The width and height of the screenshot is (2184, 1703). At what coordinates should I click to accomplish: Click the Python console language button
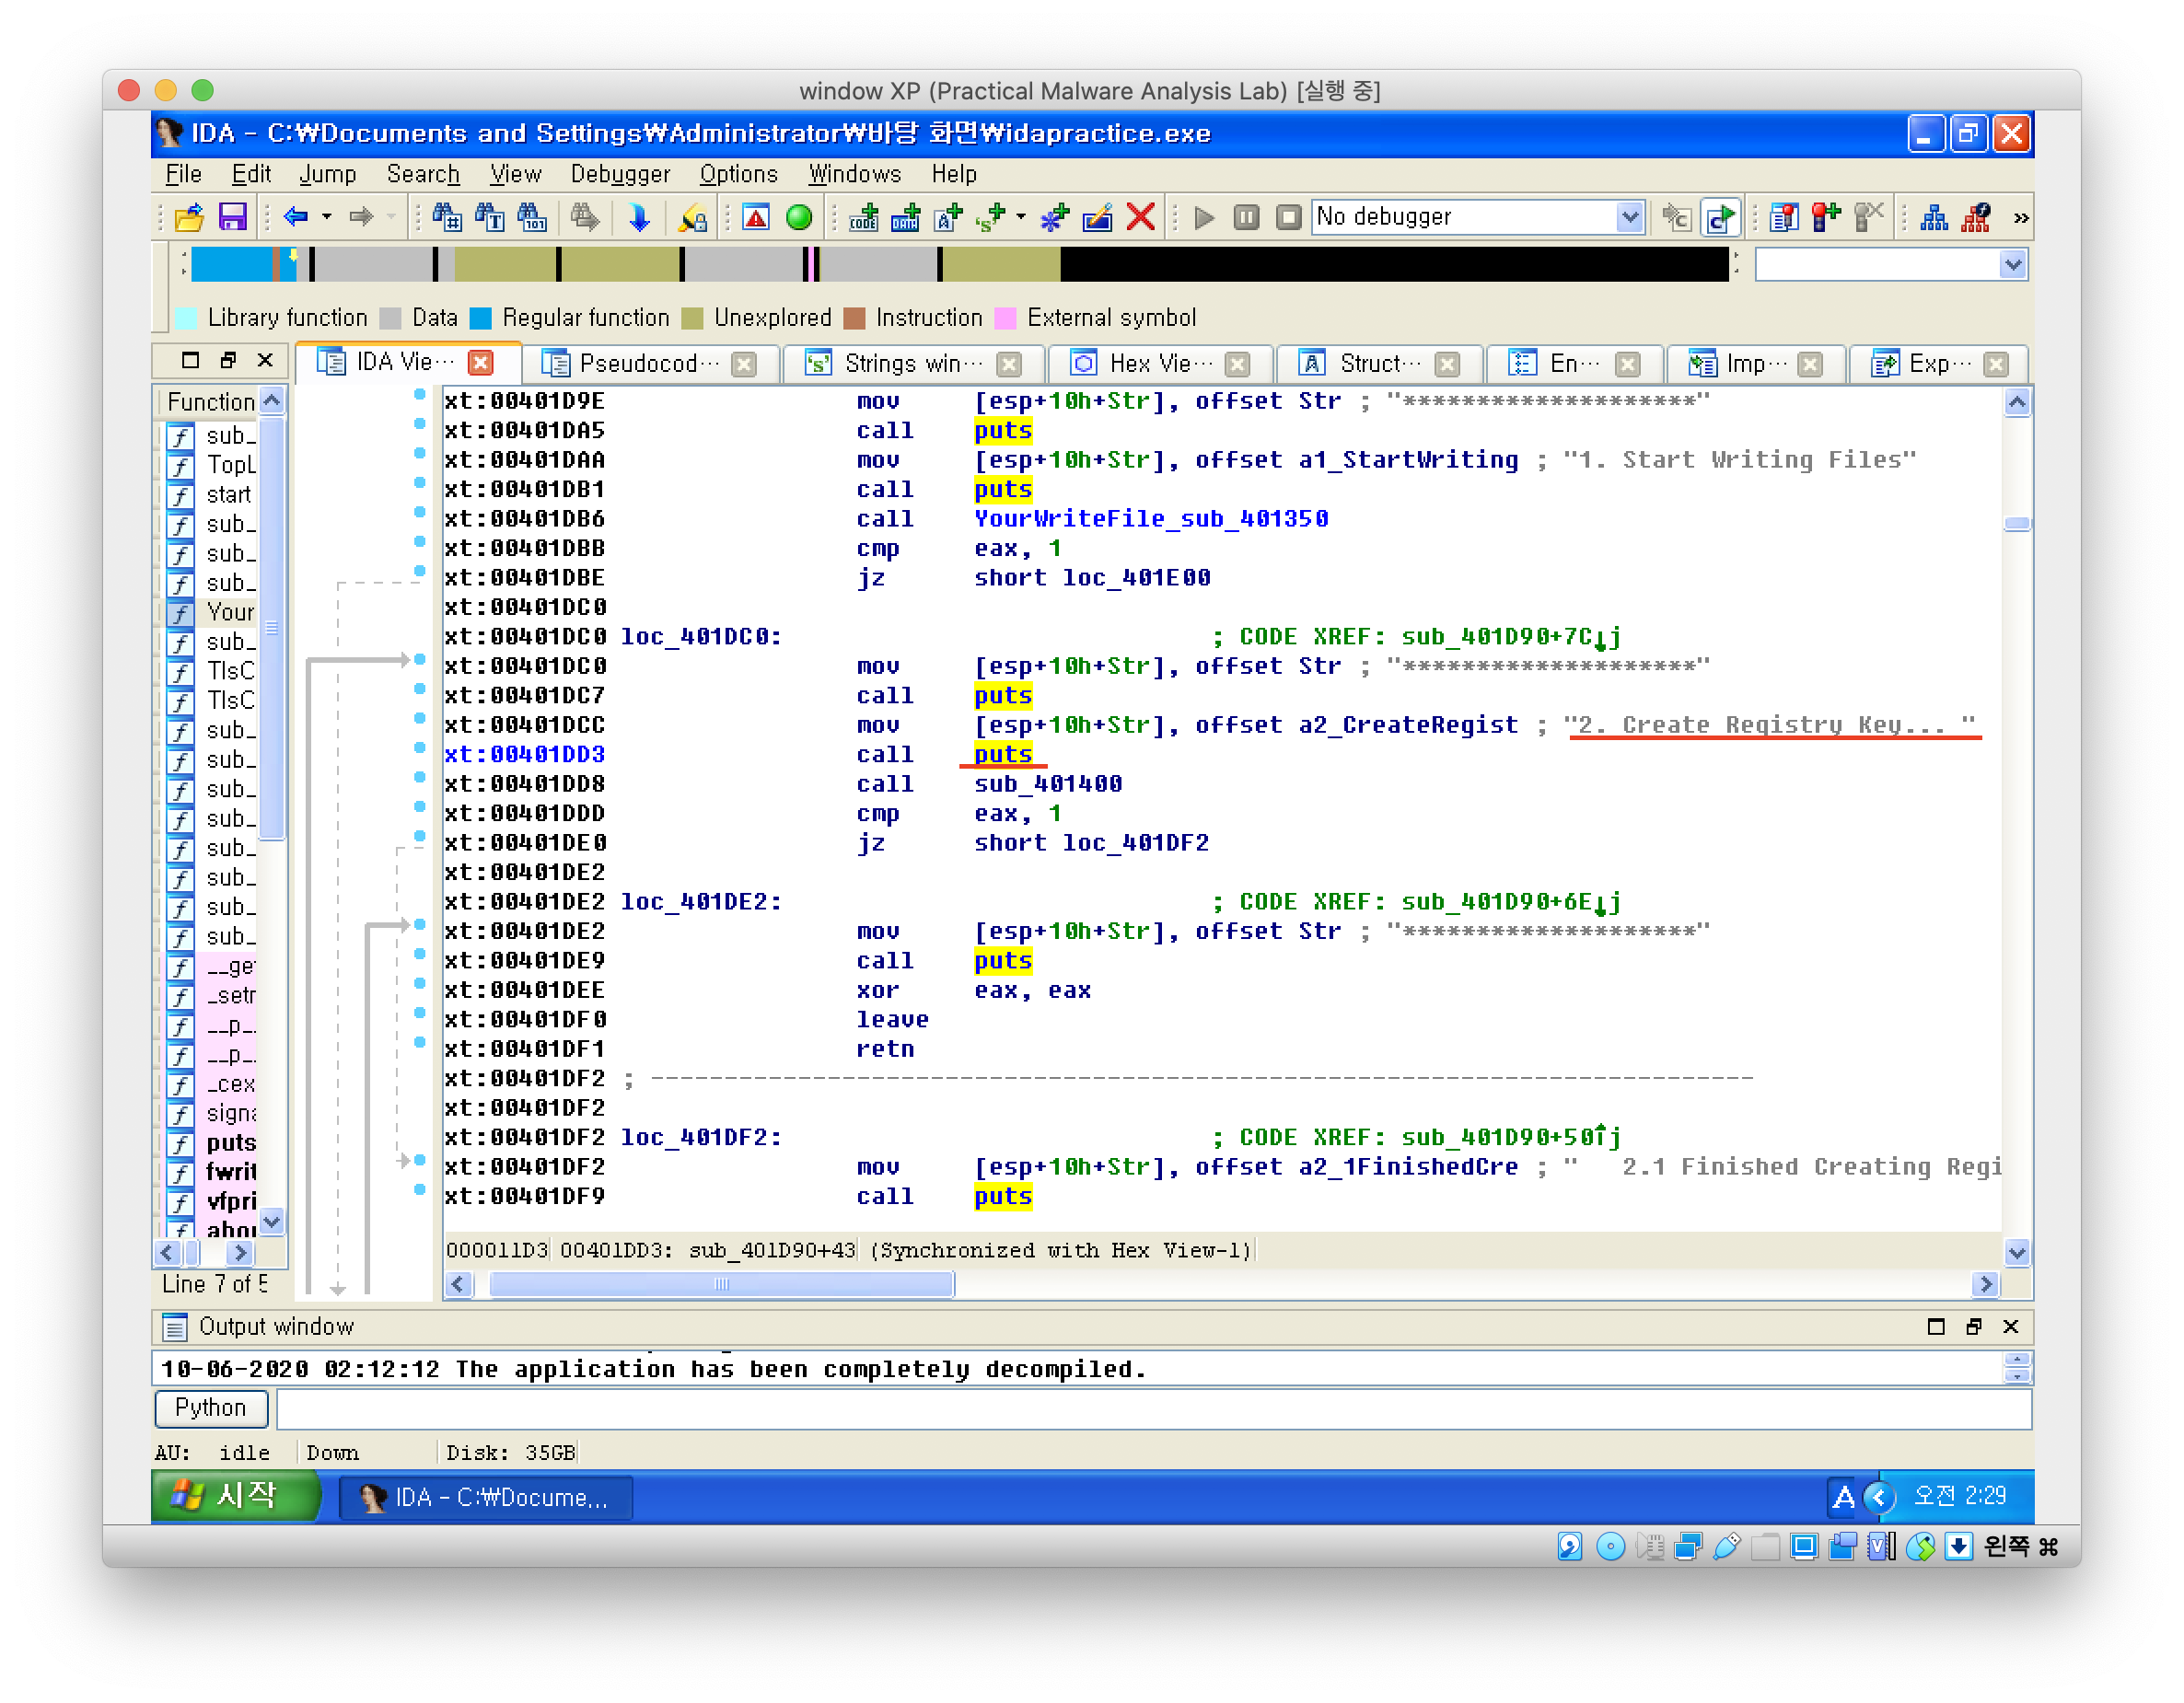(211, 1408)
